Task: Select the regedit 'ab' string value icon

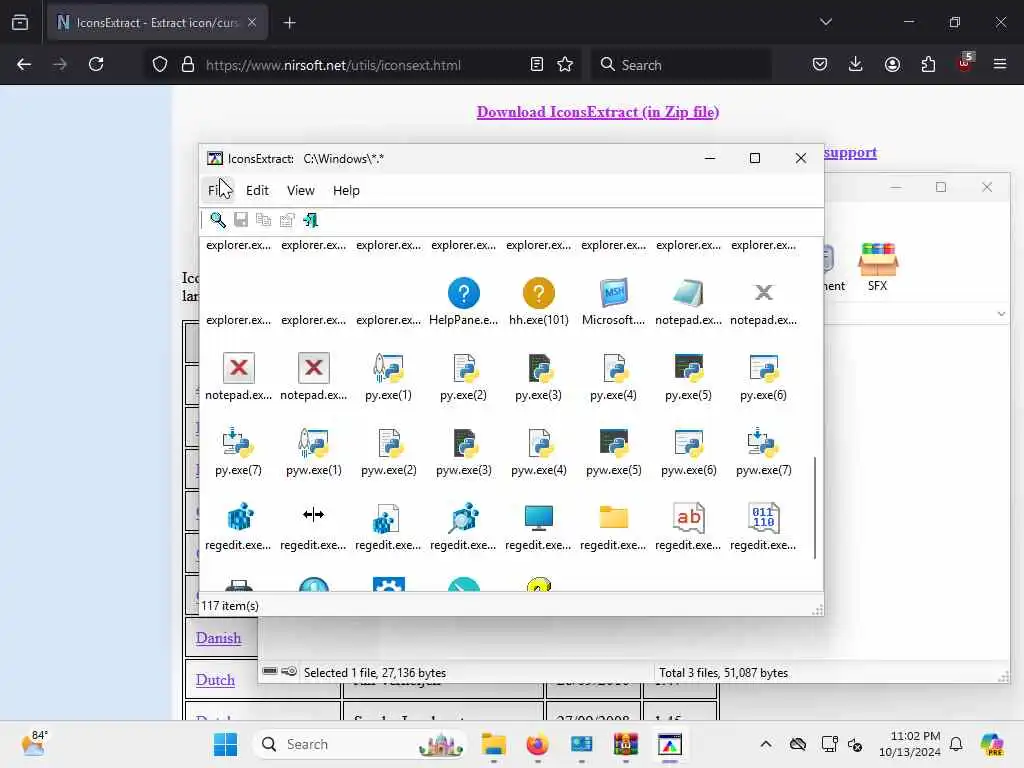Action: [688, 518]
